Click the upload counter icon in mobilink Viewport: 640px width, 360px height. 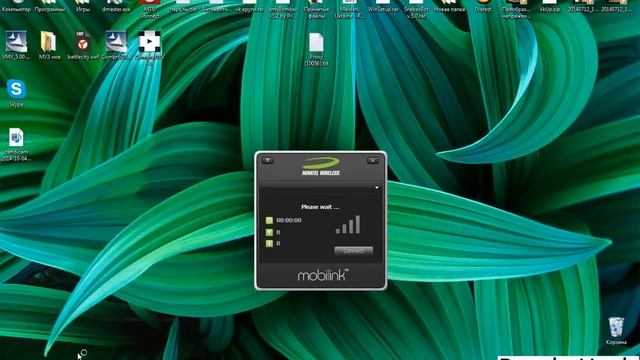pos(269,232)
